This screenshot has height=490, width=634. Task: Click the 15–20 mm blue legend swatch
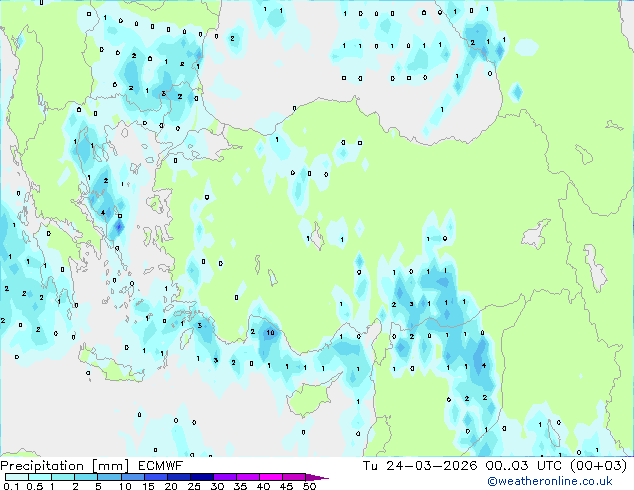pyautogui.click(x=156, y=477)
